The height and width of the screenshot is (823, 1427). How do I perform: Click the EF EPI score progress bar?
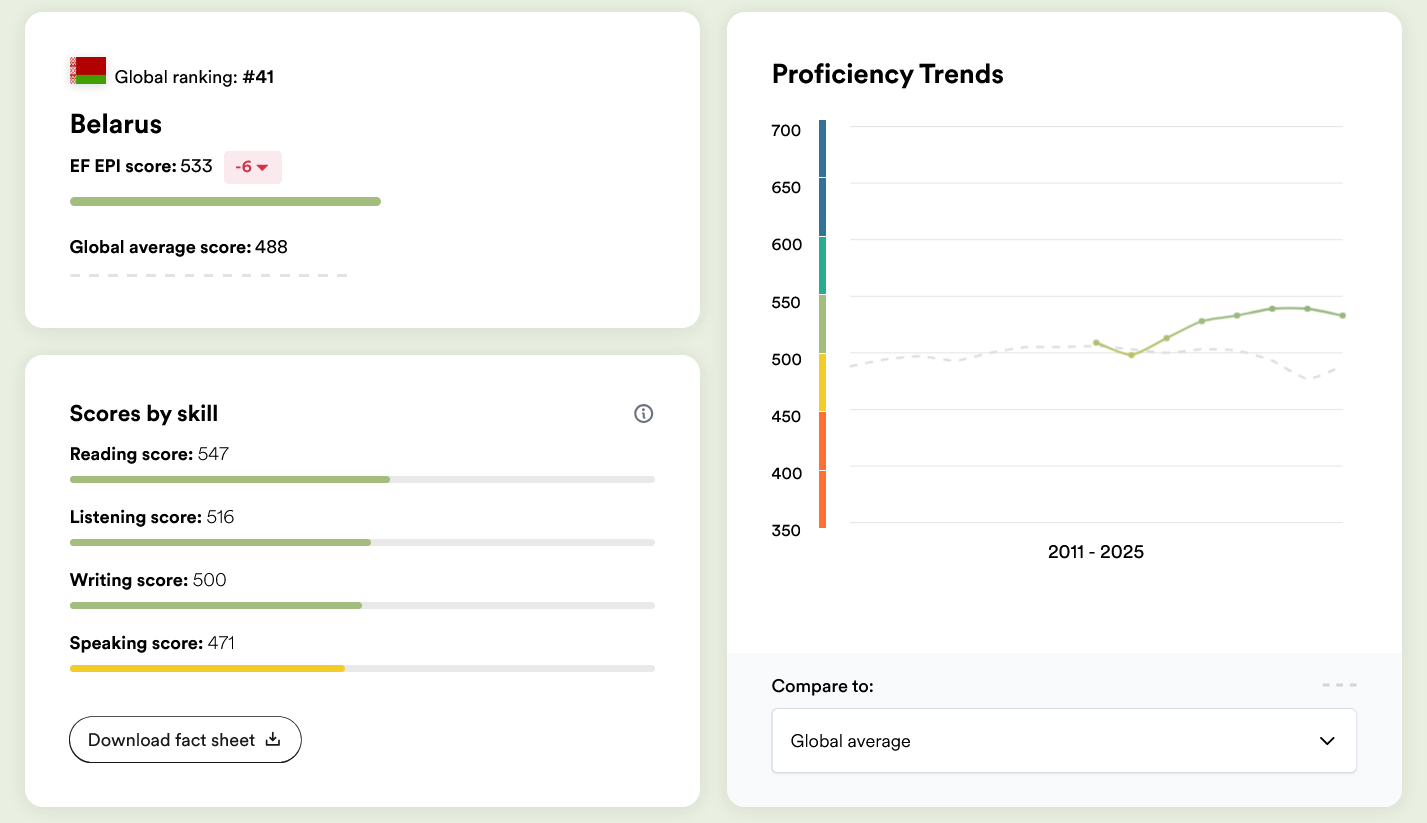tap(225, 202)
